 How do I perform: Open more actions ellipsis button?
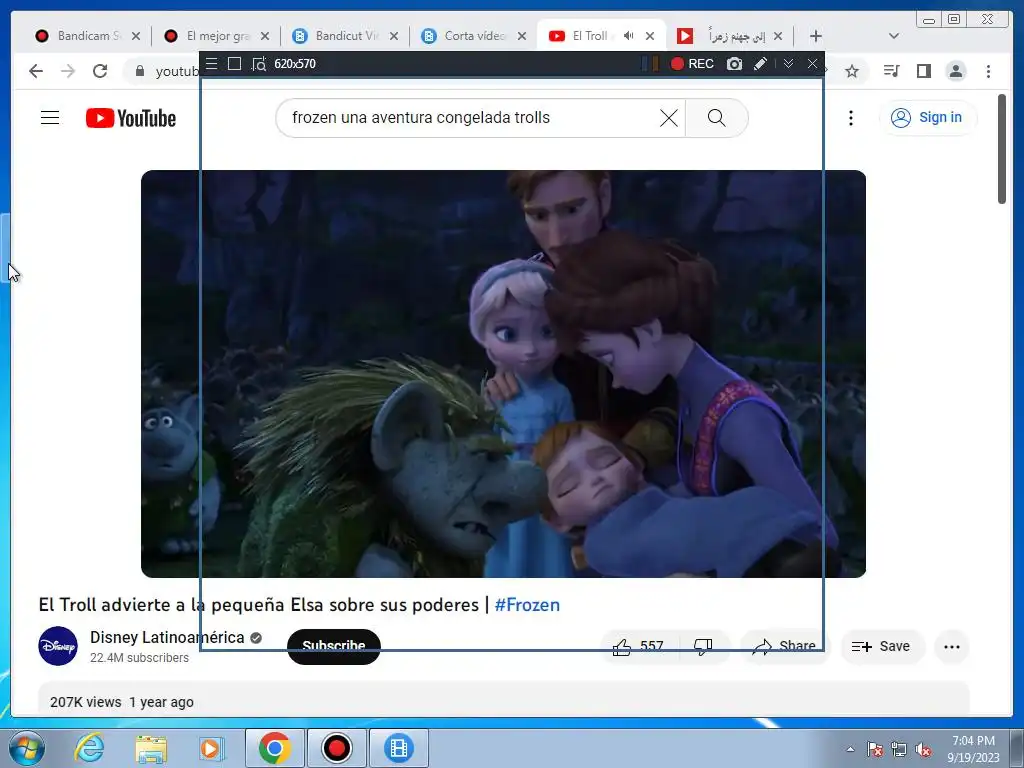click(x=952, y=647)
